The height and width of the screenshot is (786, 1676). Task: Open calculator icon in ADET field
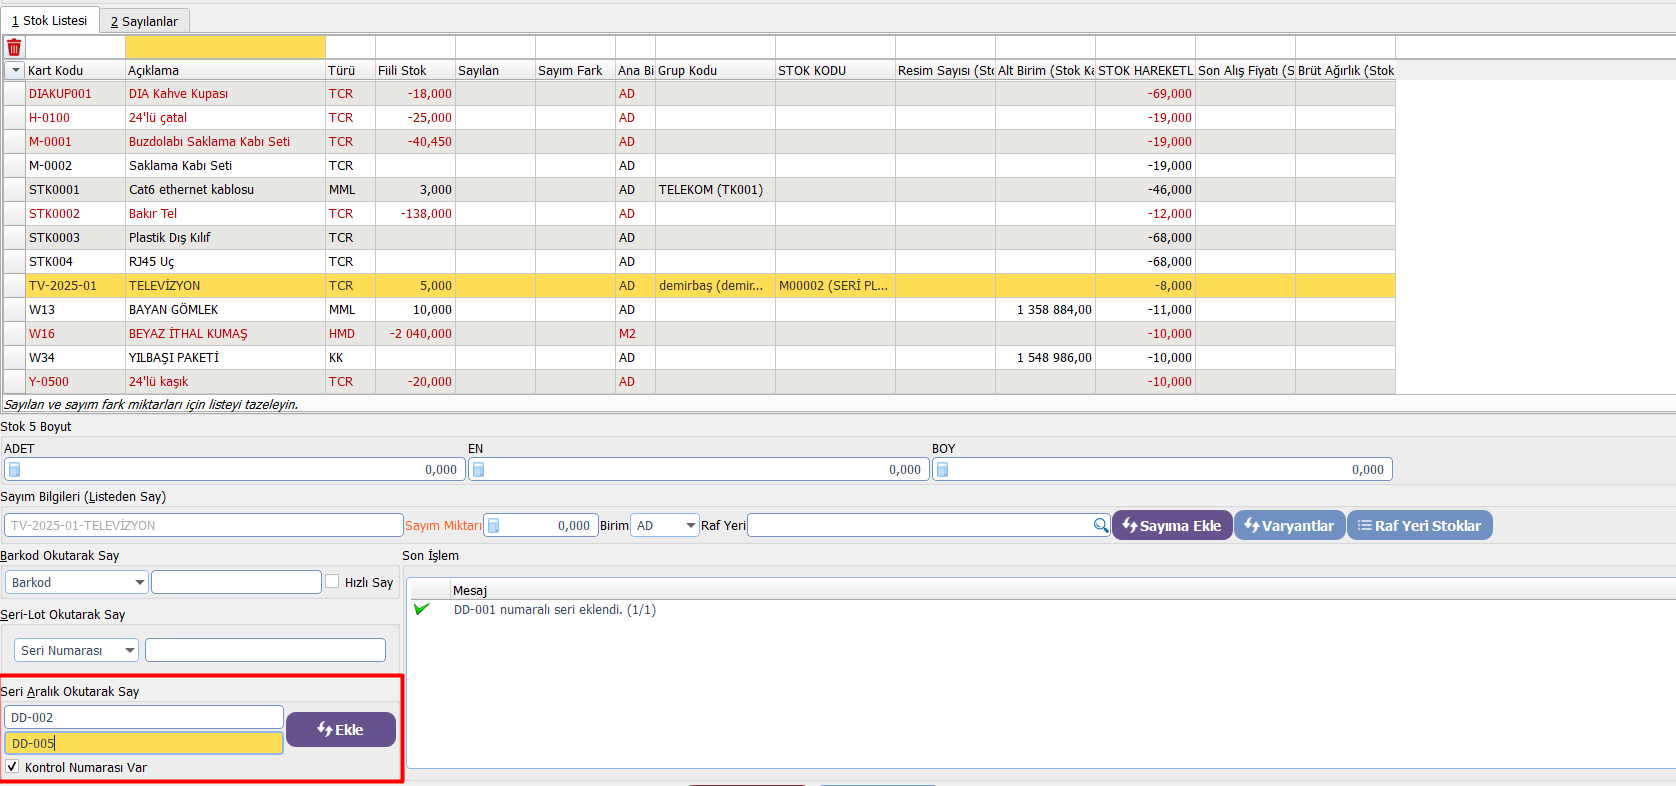[x=14, y=470]
